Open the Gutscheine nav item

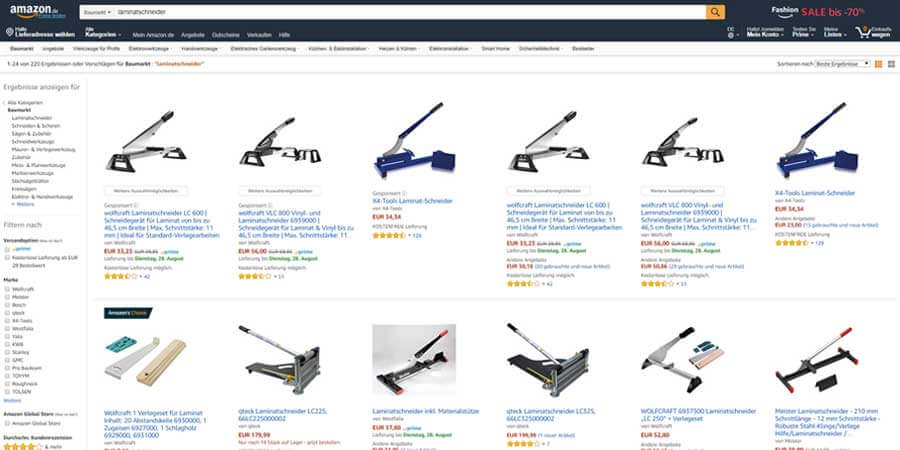(226, 35)
